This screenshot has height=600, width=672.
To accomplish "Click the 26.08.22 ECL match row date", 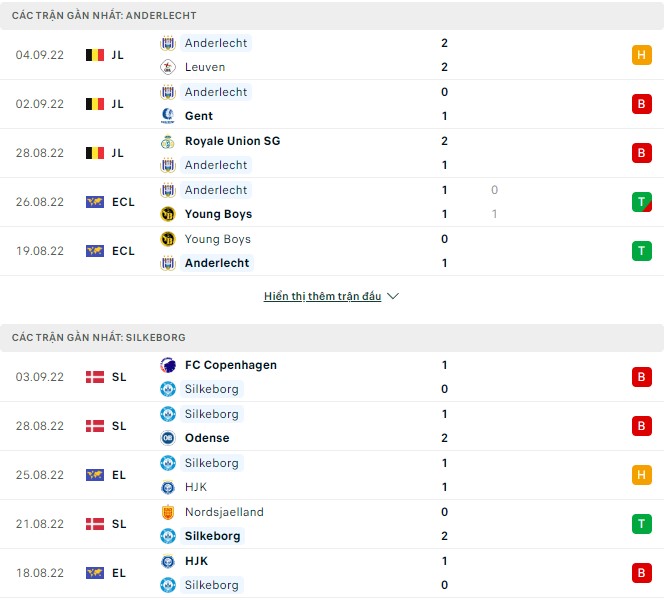I will click(40, 202).
